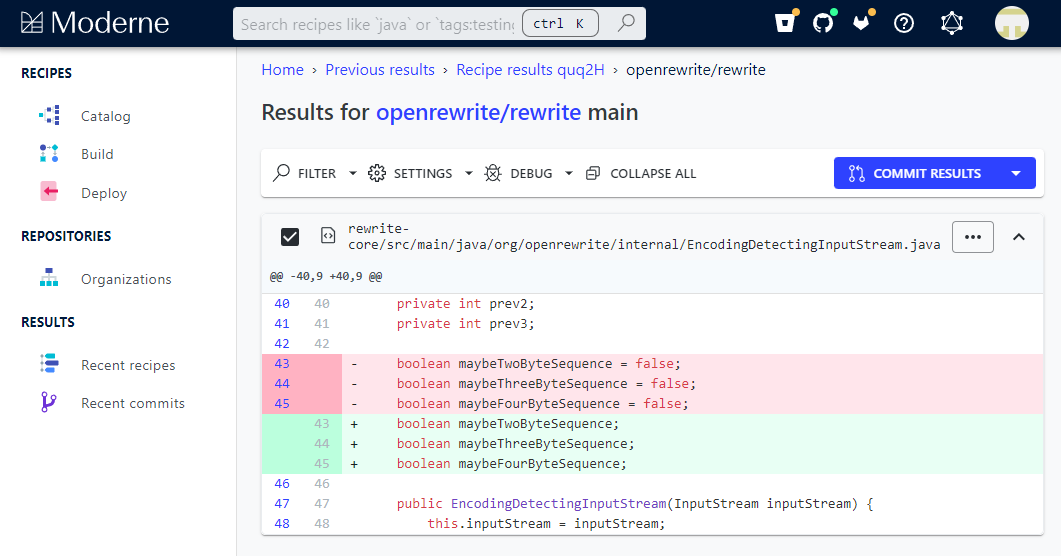This screenshot has width=1061, height=556.
Task: Open the help question mark icon
Action: (x=904, y=24)
